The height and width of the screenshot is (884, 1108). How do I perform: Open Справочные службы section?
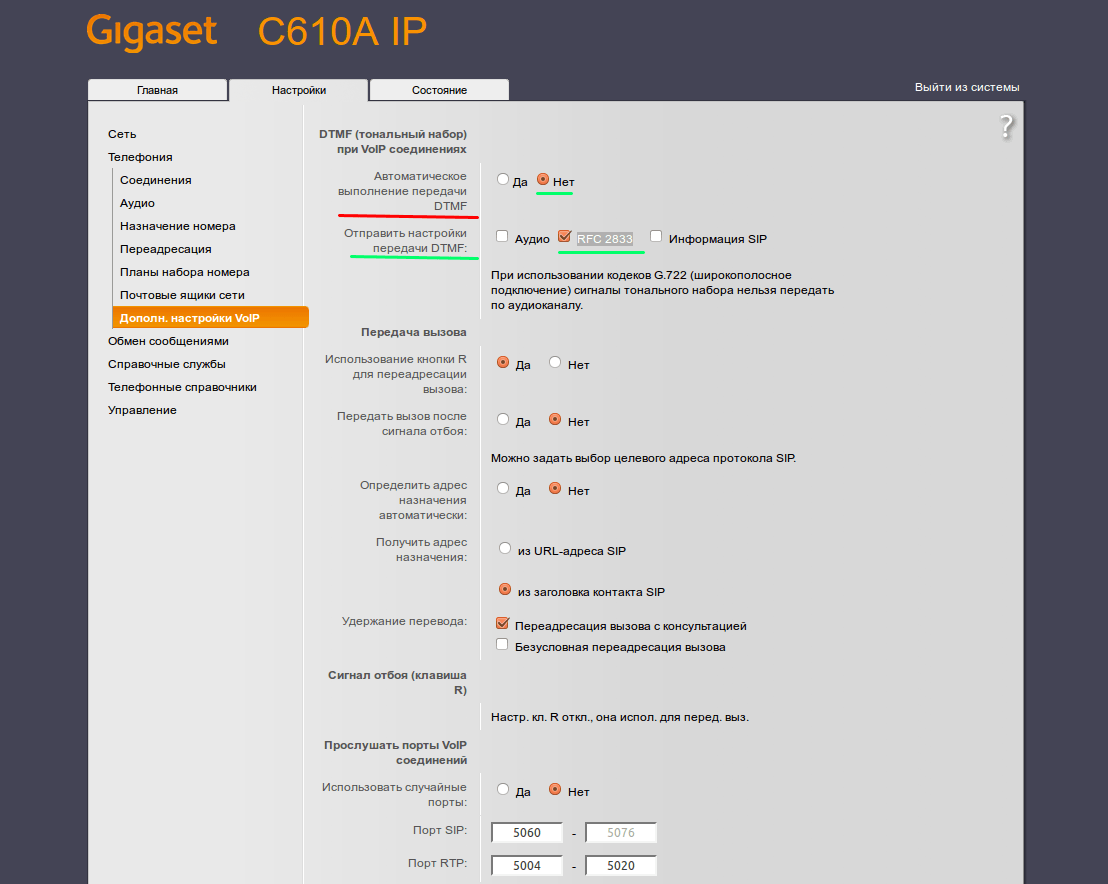(167, 365)
